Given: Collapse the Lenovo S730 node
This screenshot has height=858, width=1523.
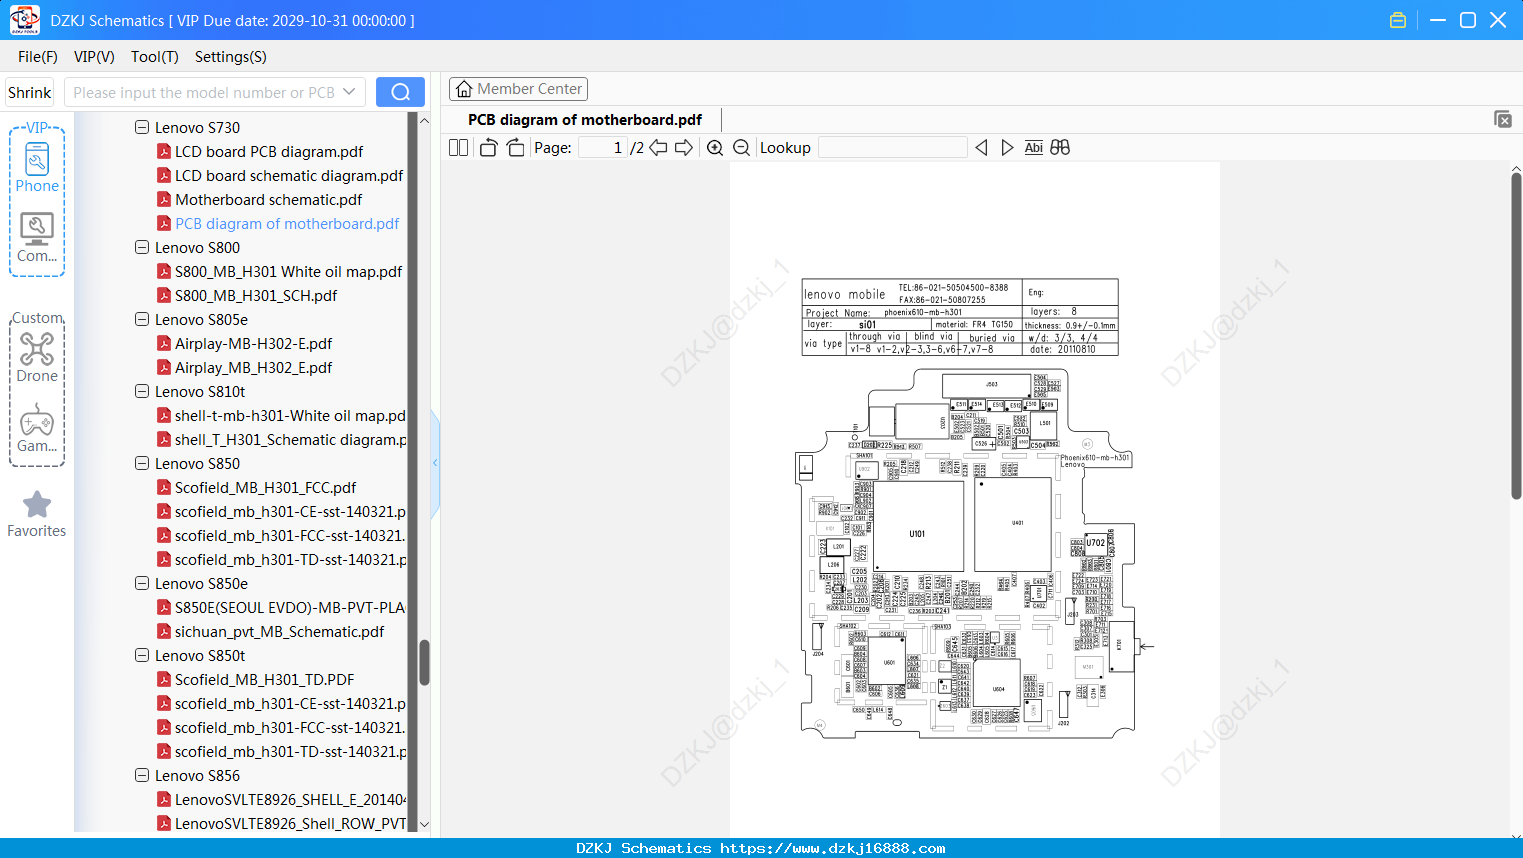Looking at the screenshot, I should (142, 128).
